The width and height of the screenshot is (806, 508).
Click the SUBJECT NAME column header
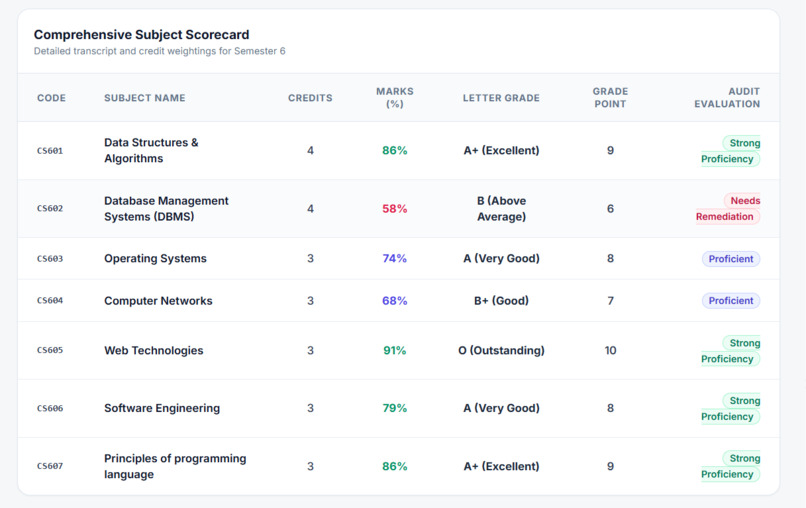(x=144, y=98)
